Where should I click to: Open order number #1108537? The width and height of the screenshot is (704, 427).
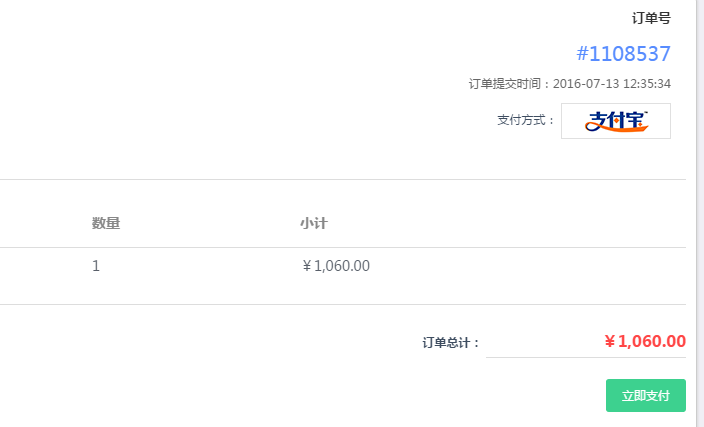pos(624,54)
